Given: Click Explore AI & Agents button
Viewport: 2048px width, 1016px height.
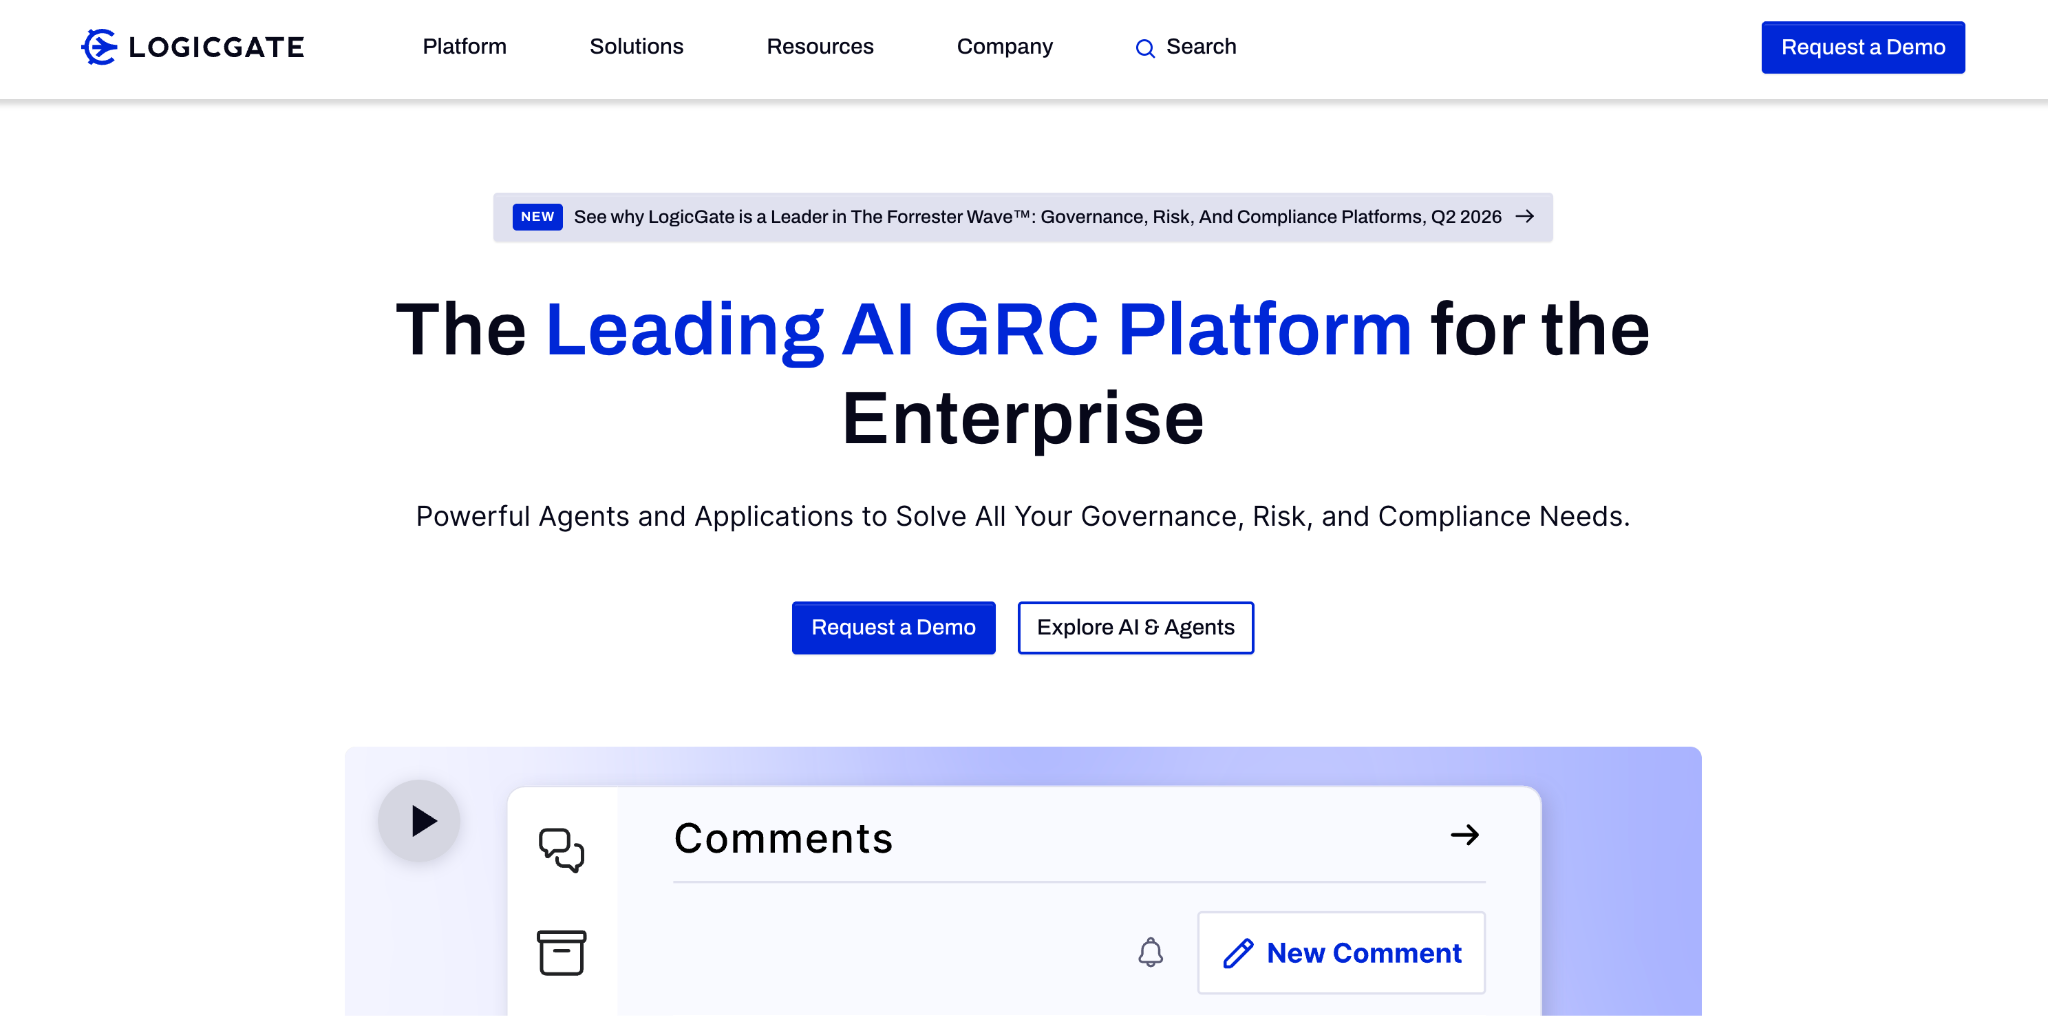Looking at the screenshot, I should coord(1135,628).
